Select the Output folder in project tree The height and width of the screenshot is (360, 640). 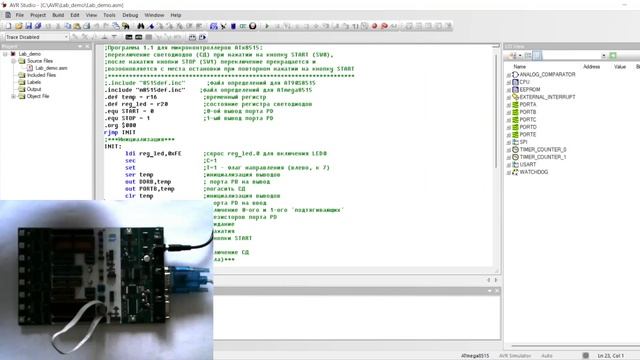pyautogui.click(x=34, y=89)
